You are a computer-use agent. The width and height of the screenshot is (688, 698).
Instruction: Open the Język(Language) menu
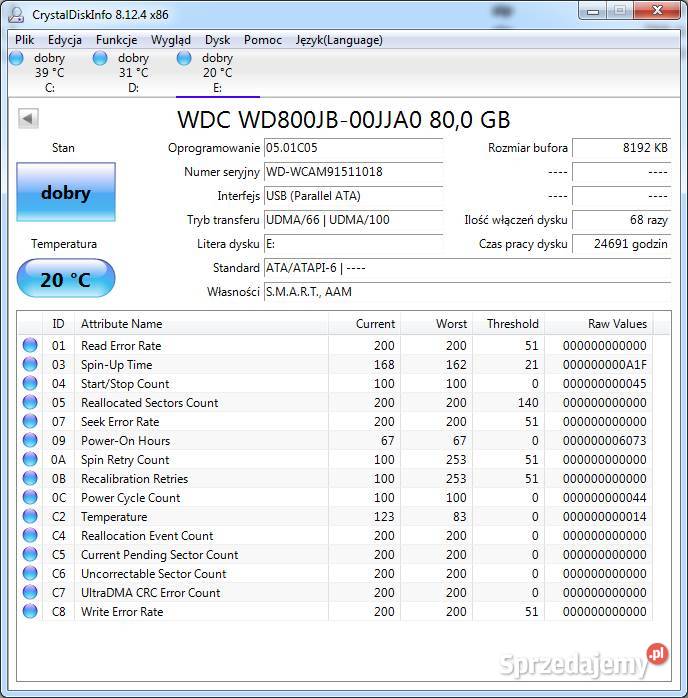coord(339,40)
